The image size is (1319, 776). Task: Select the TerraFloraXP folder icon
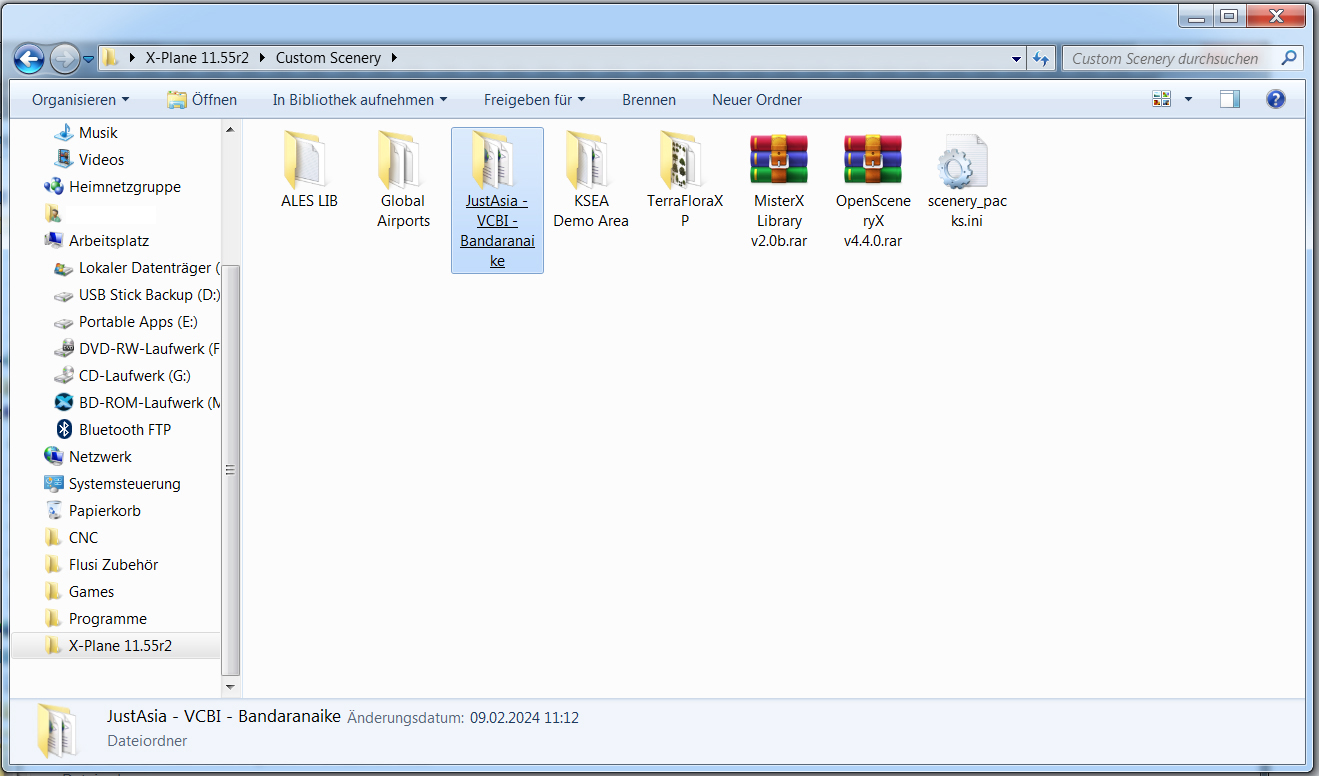point(685,161)
